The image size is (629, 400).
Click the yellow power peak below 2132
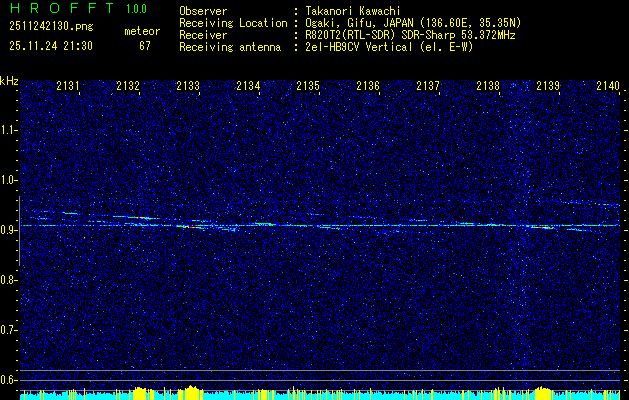point(139,393)
